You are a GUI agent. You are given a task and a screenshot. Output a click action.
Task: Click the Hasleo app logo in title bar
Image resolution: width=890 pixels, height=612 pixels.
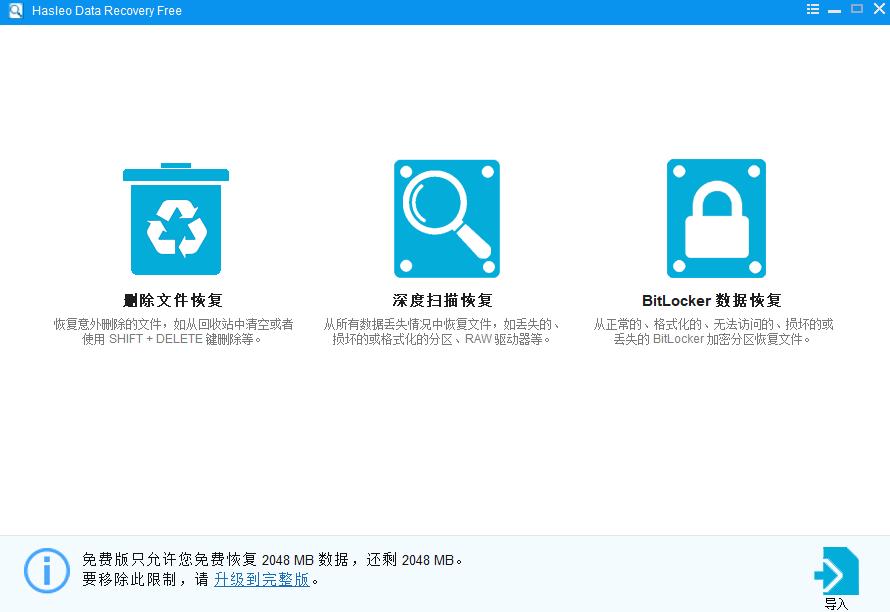pyautogui.click(x=15, y=10)
